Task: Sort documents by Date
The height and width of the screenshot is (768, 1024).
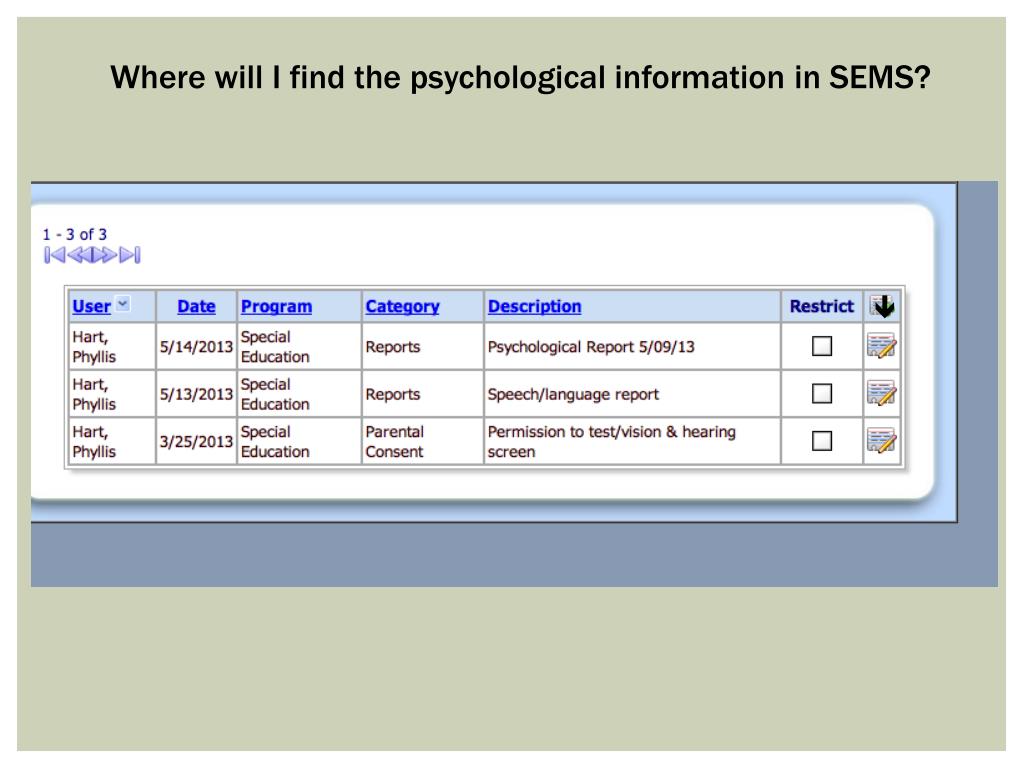Action: [196, 306]
